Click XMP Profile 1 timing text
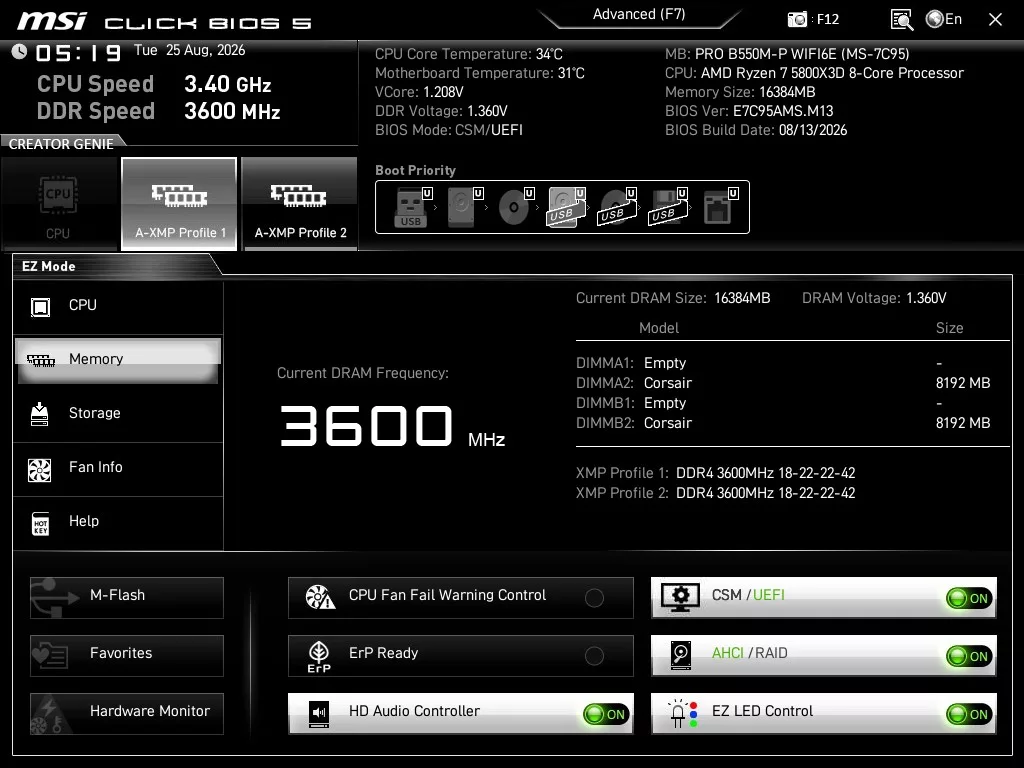 (x=765, y=473)
